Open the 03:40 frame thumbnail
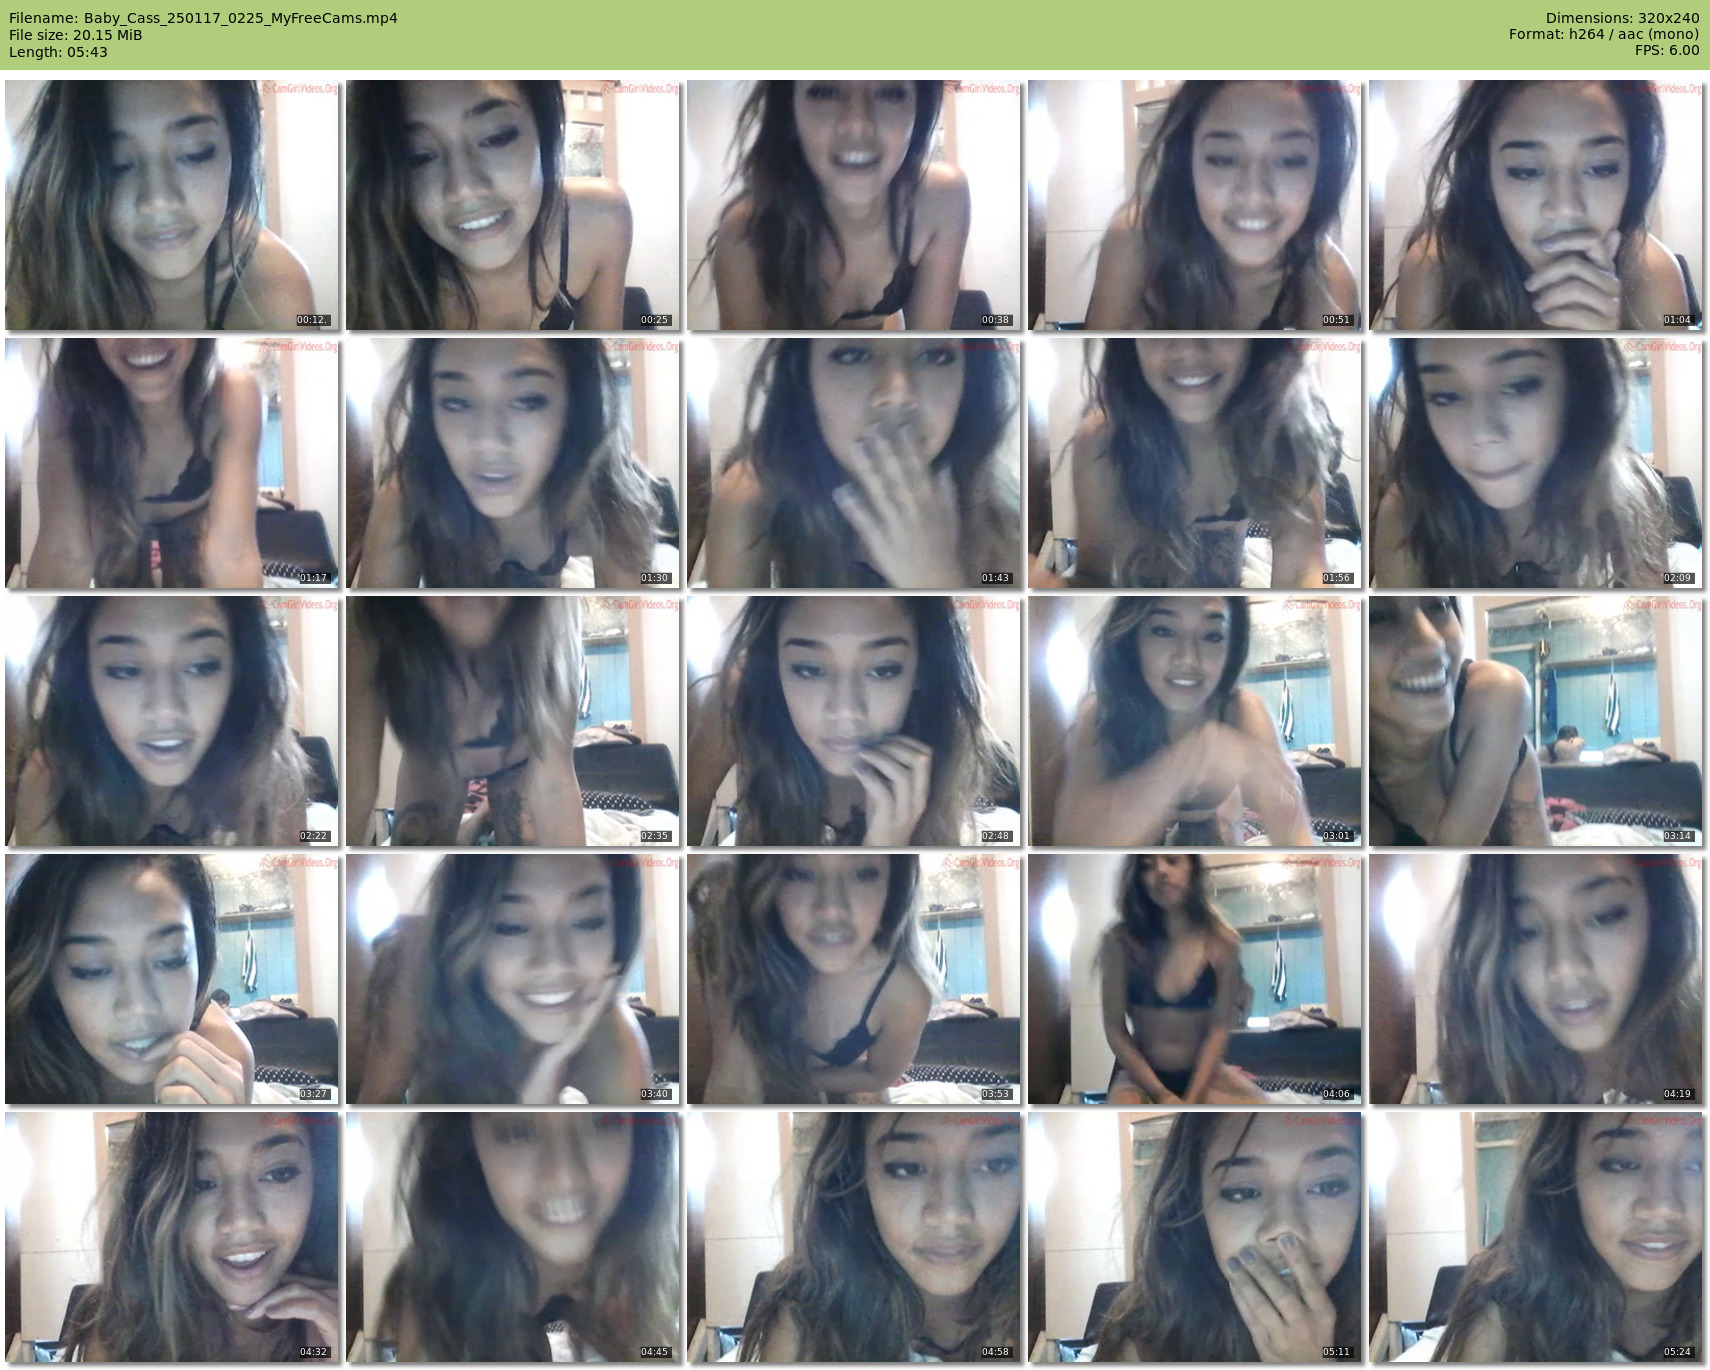The width and height of the screenshot is (1710, 1370). pyautogui.click(x=513, y=979)
